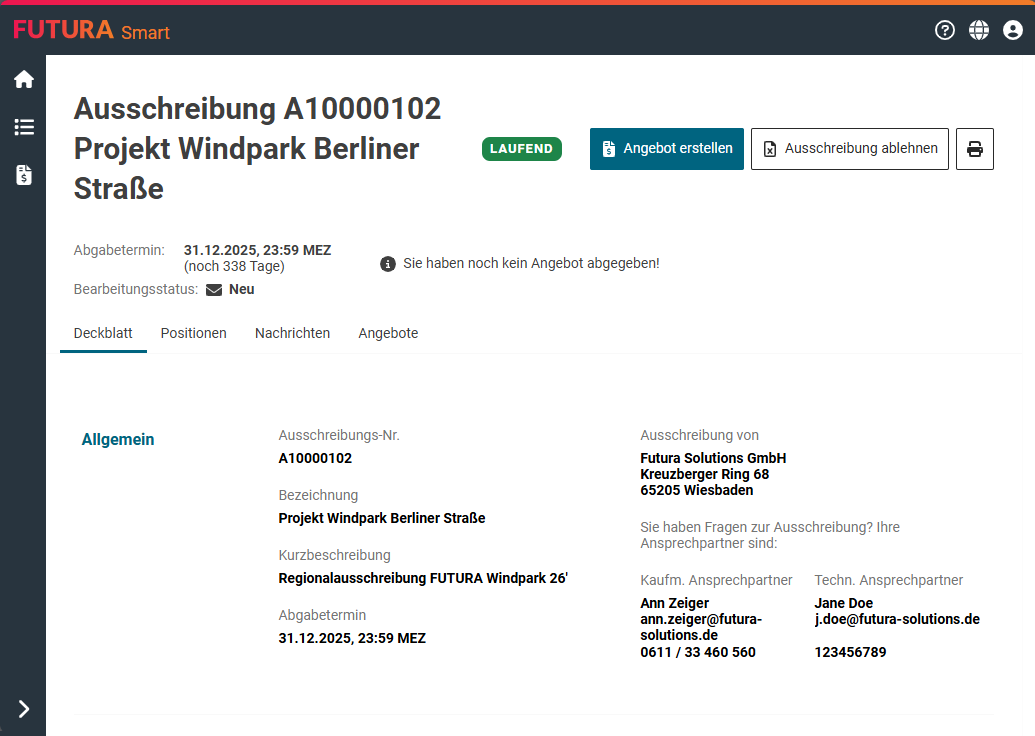
Task: Click the LAUFEND status badge
Action: tap(521, 149)
